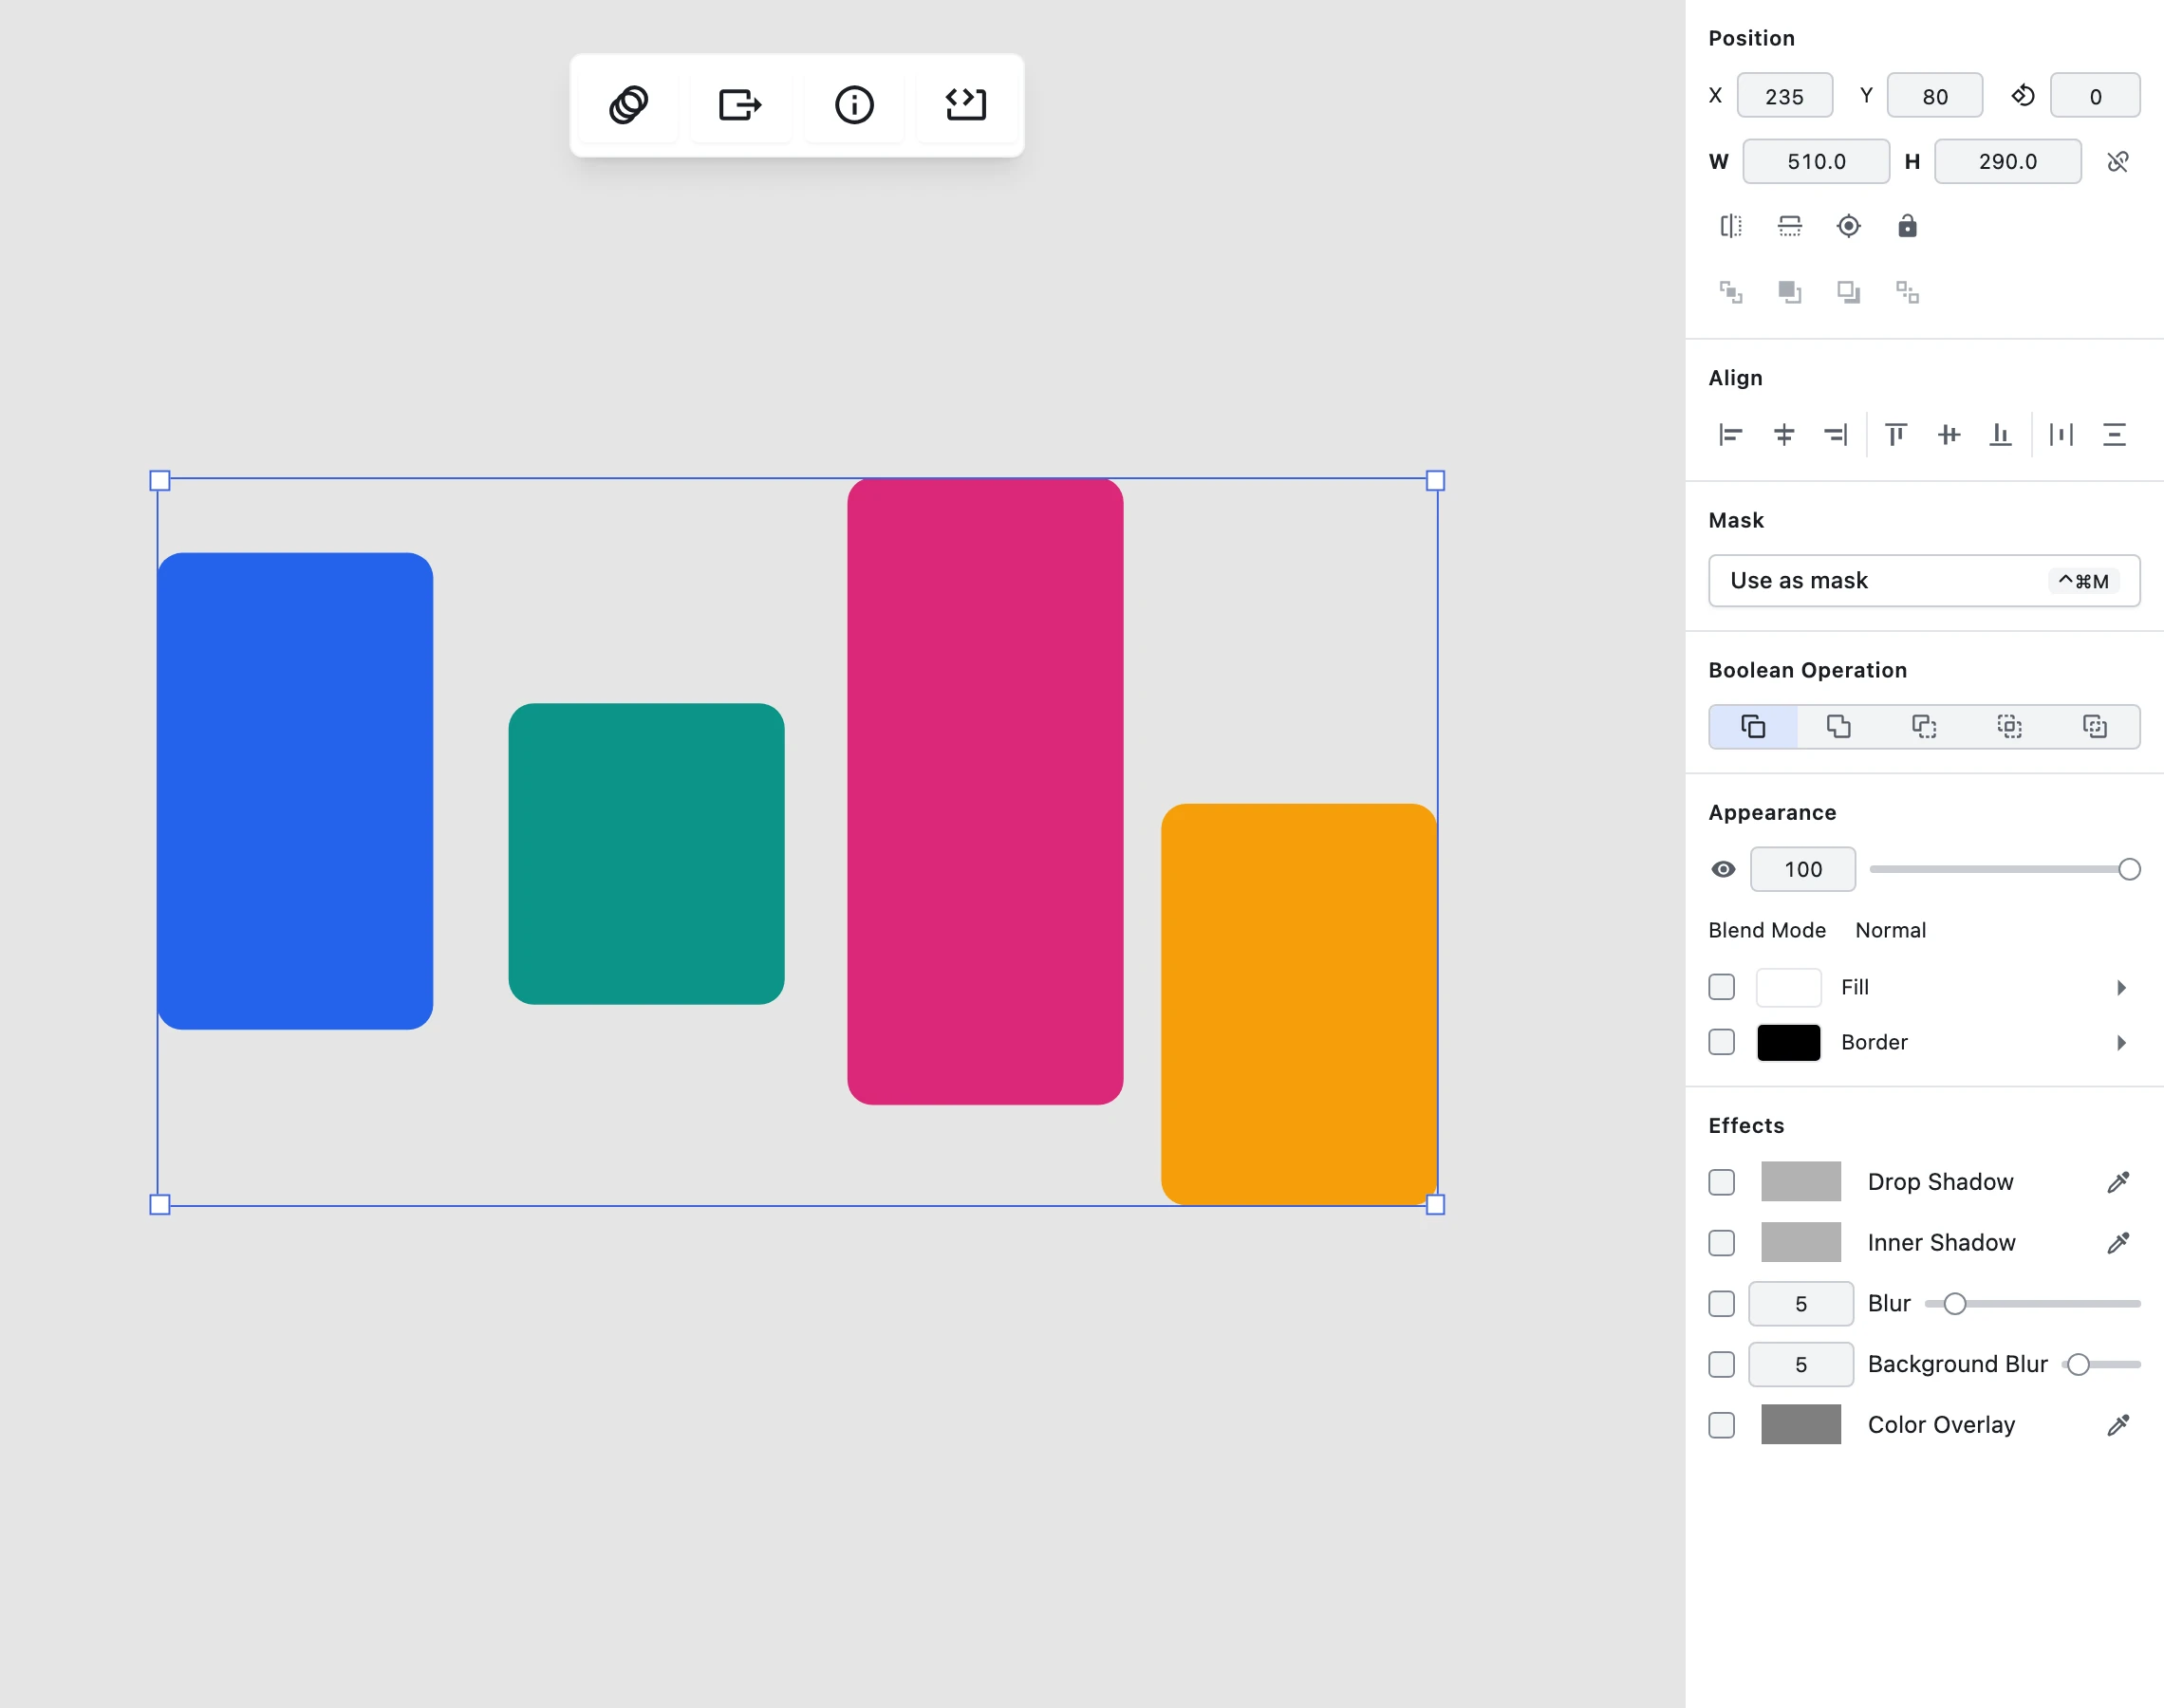
Task: Open the info icon in floating toolbar
Action: click(854, 105)
